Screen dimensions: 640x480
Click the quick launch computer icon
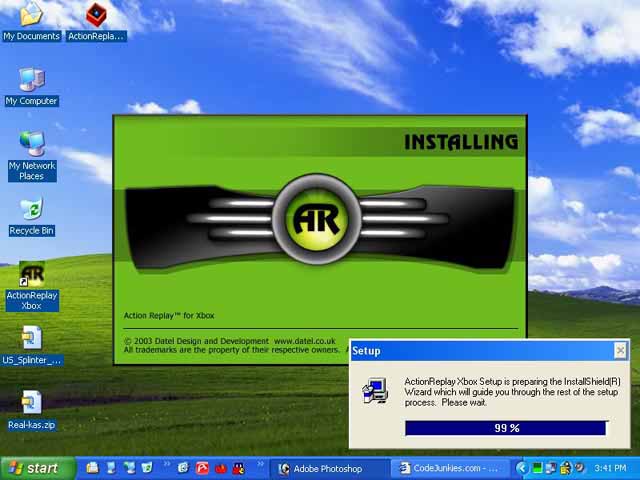click(x=111, y=468)
